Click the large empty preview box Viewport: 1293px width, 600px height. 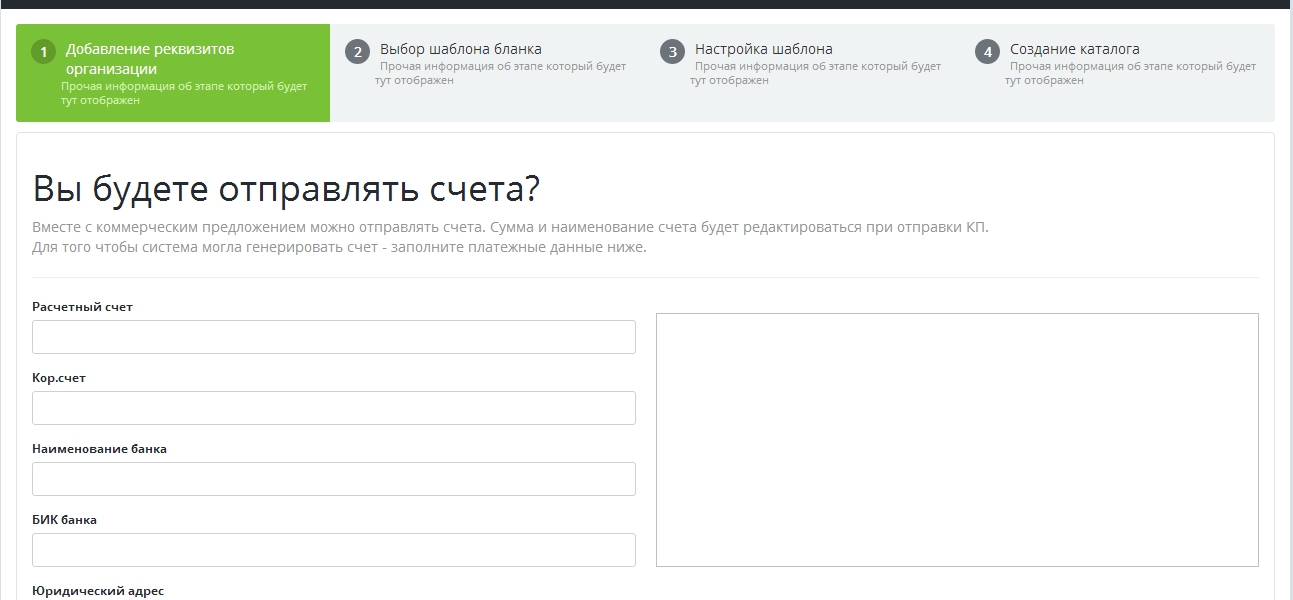pyautogui.click(x=957, y=440)
